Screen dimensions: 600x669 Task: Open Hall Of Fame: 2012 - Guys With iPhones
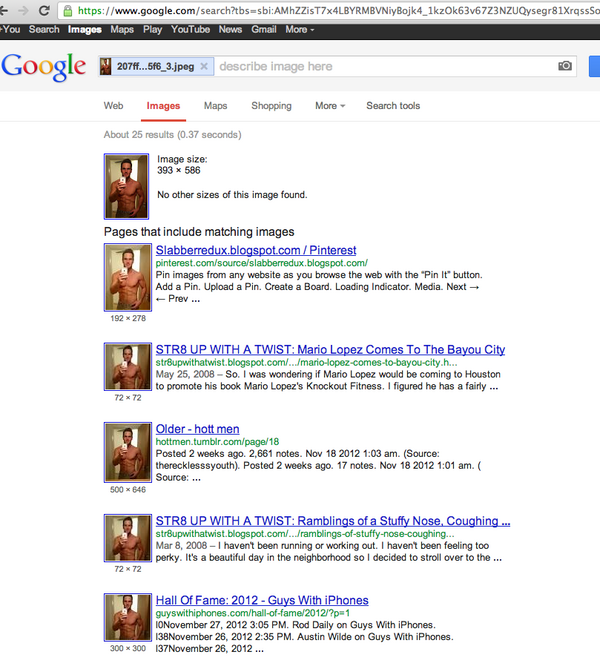click(262, 600)
